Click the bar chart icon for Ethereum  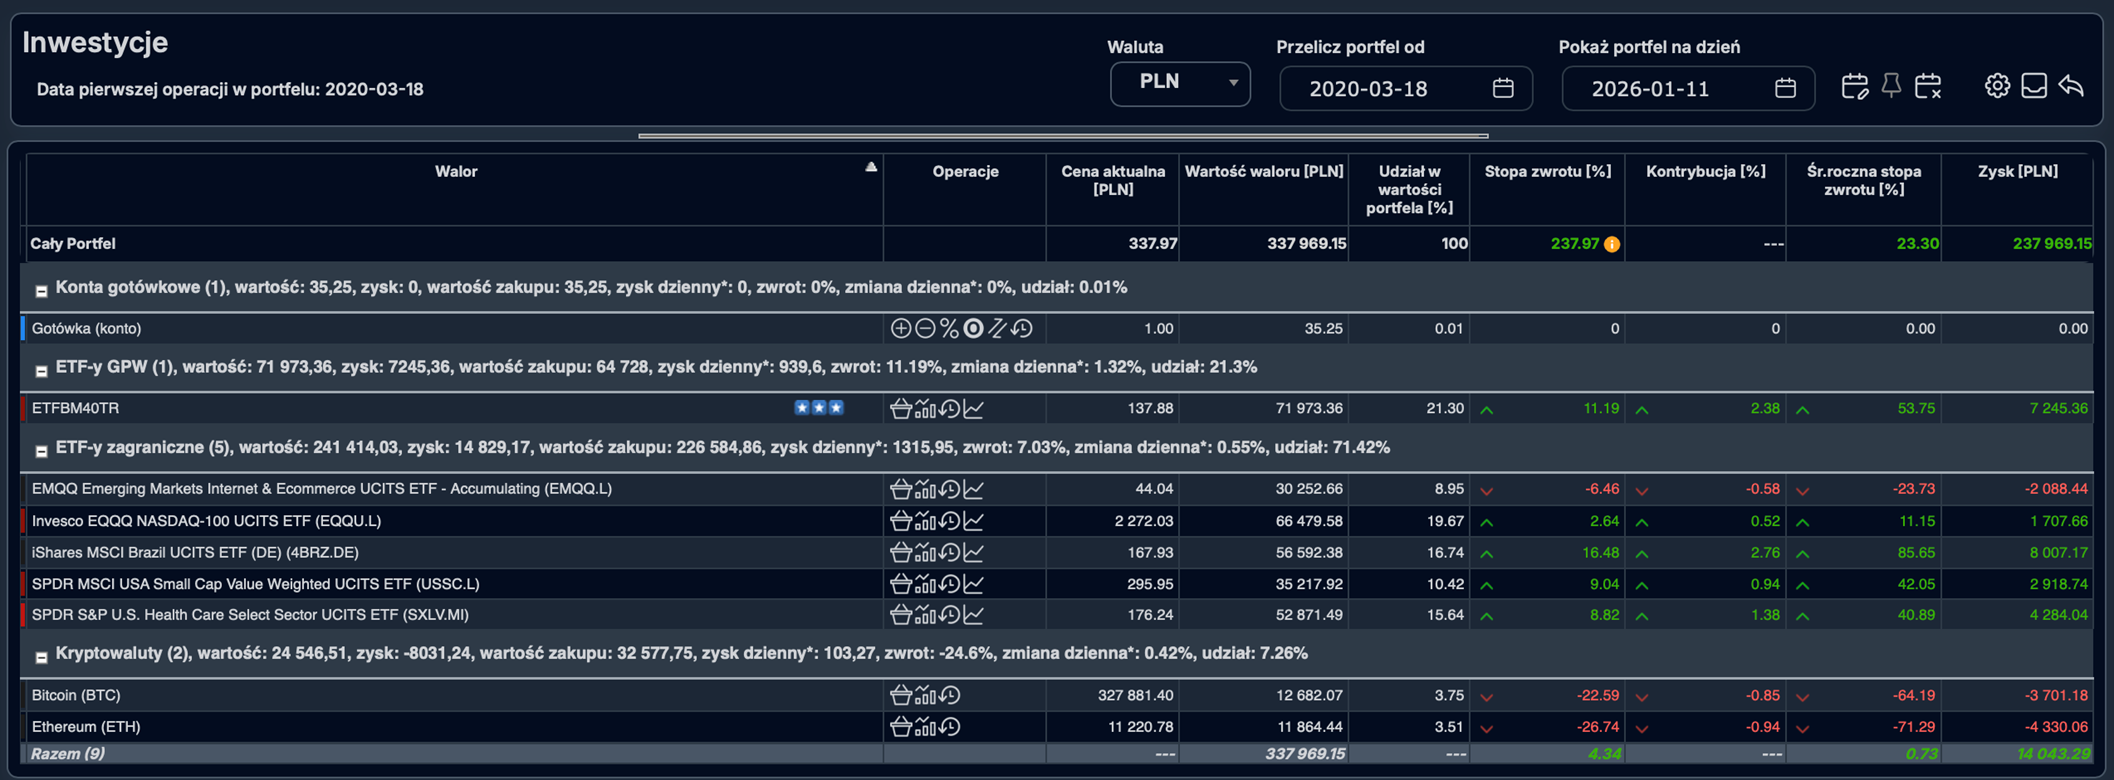coord(925,727)
